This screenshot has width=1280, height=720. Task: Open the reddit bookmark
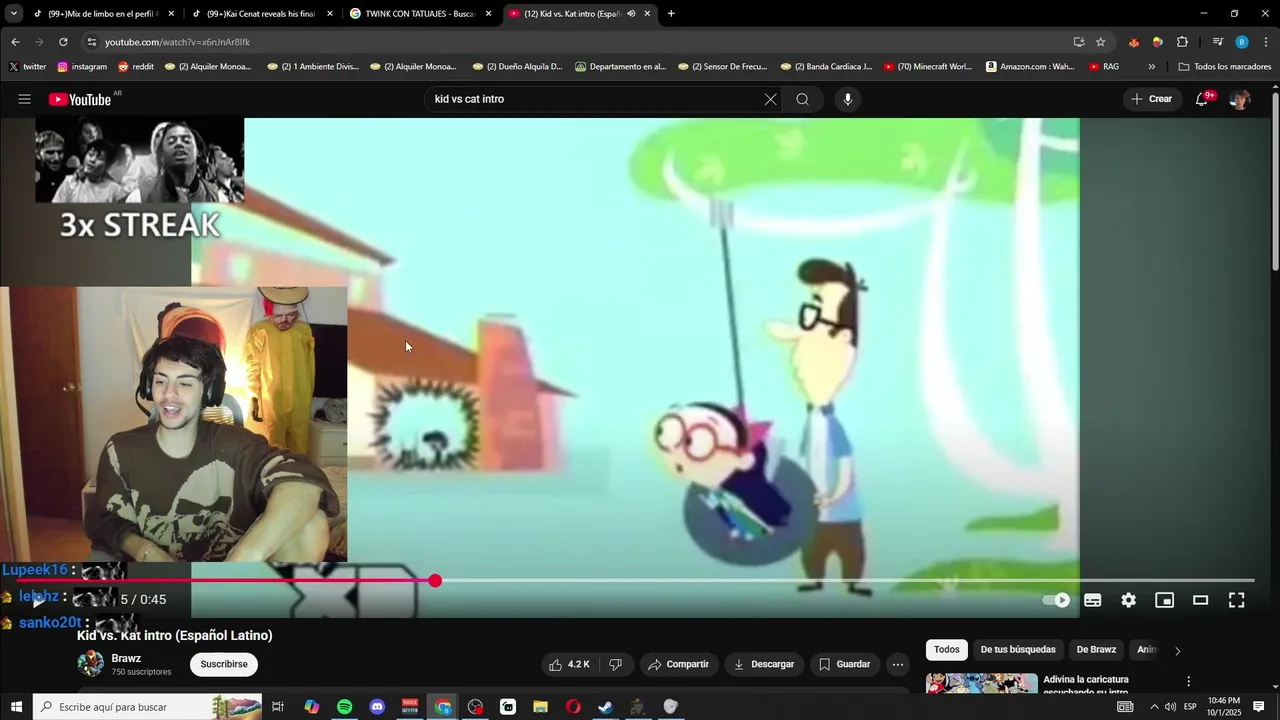point(136,67)
